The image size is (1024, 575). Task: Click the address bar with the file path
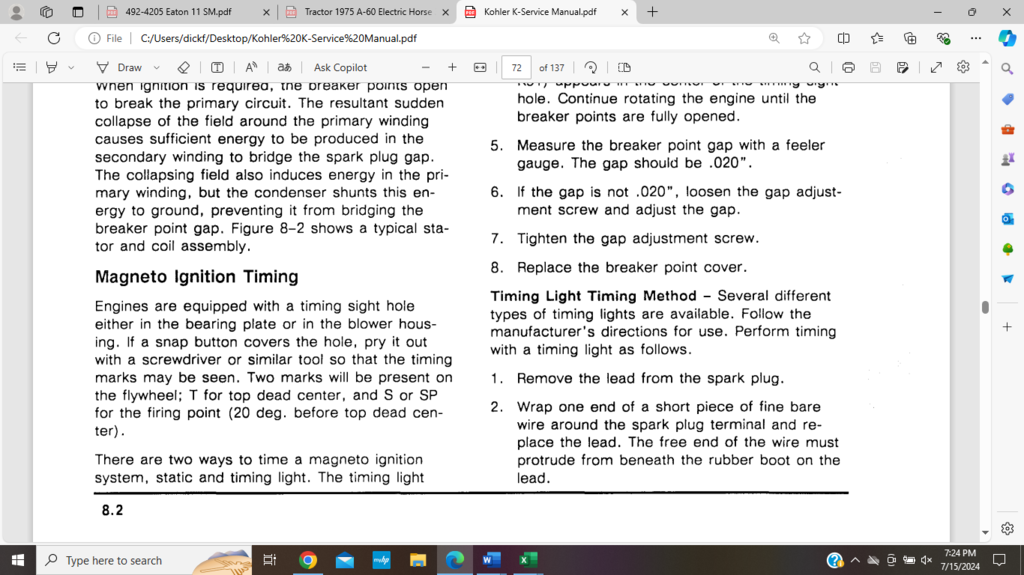point(278,38)
